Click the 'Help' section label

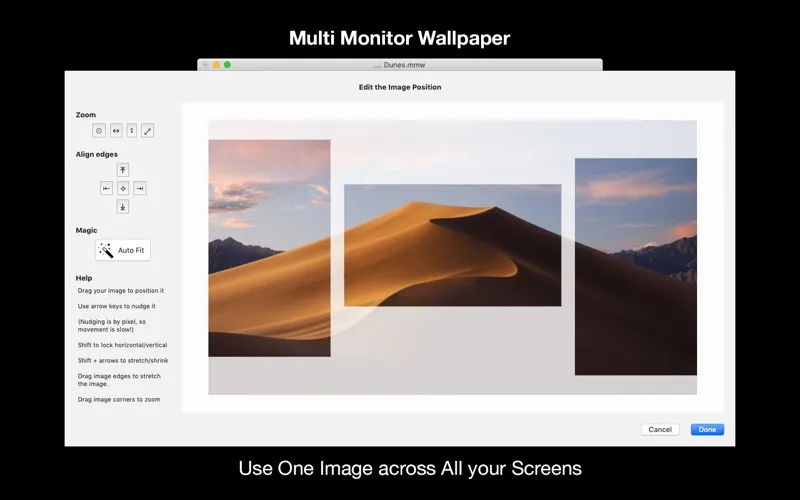click(x=84, y=278)
